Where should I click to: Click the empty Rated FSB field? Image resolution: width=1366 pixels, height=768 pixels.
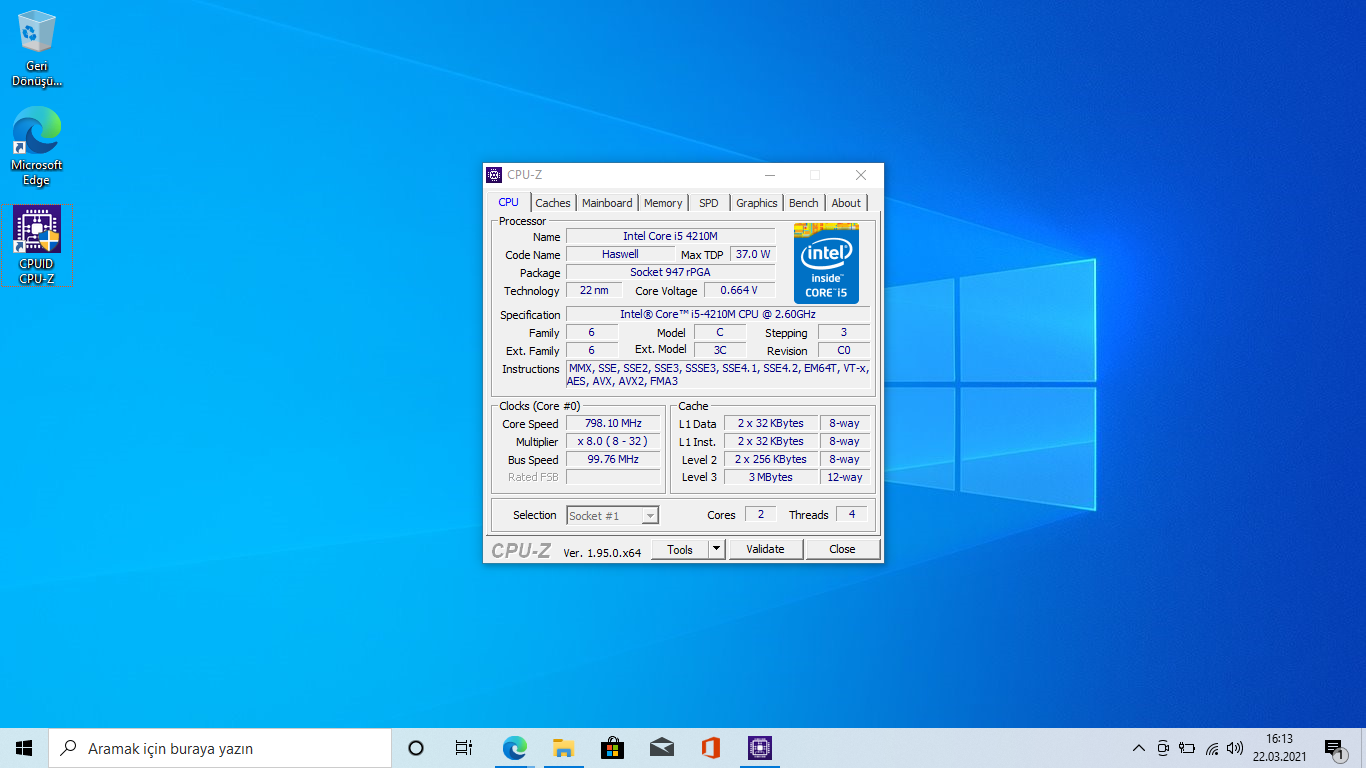613,477
